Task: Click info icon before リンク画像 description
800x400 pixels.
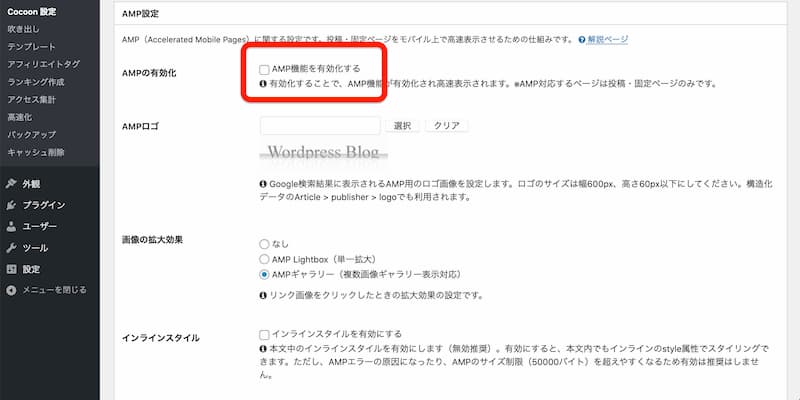Action: coord(263,295)
